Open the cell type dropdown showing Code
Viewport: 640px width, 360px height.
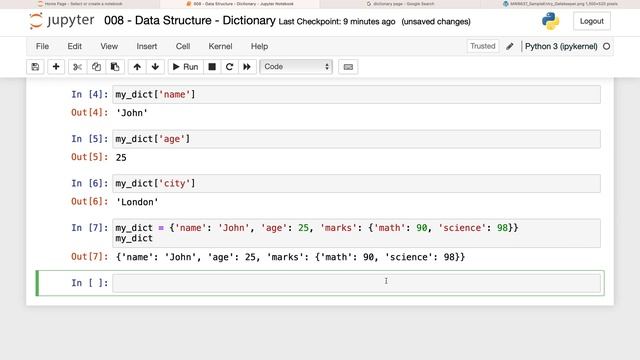click(296, 67)
